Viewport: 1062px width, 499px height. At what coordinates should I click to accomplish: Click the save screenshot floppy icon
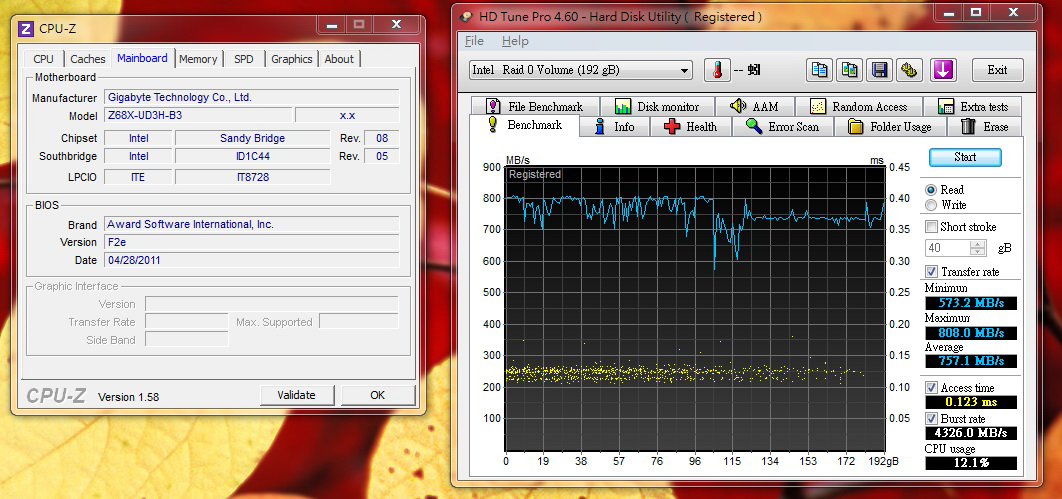[x=880, y=70]
